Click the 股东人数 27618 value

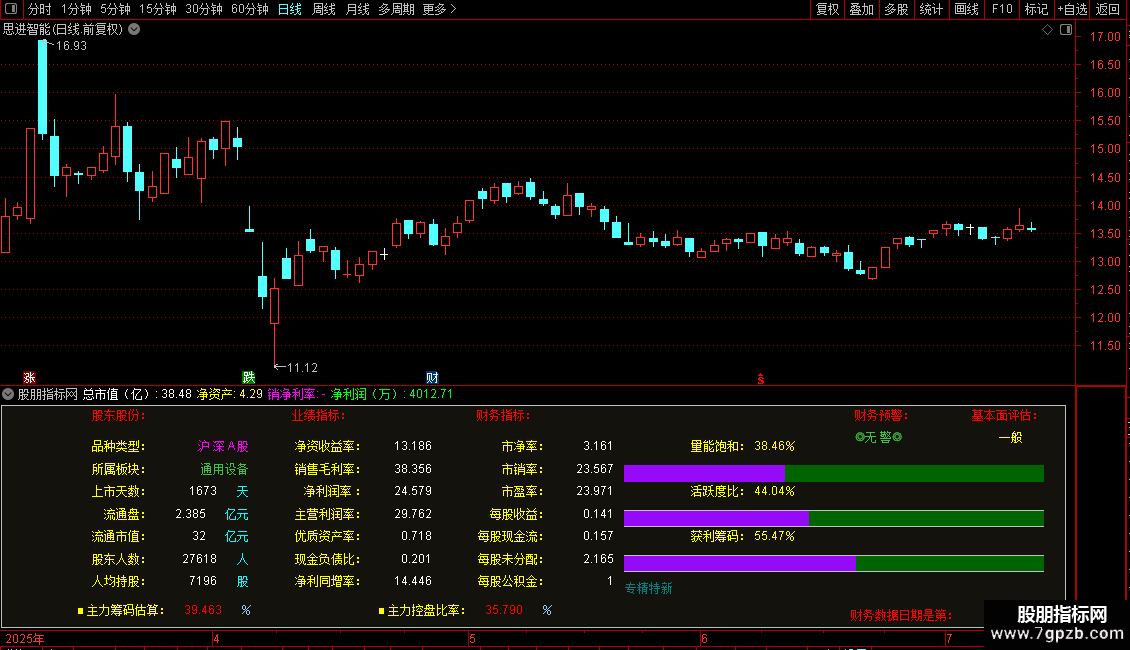click(x=200, y=559)
